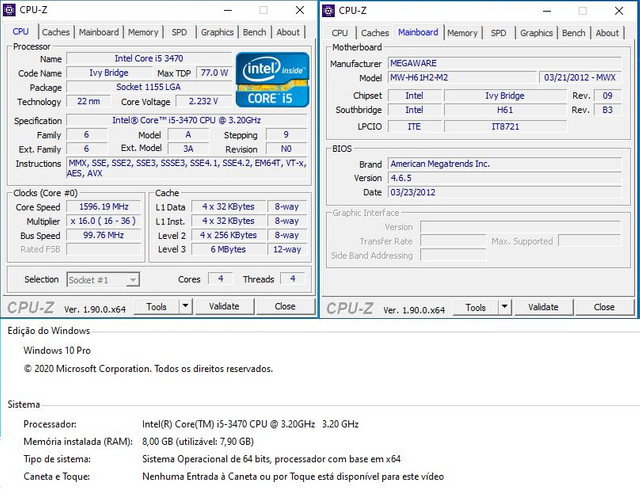Click the Level 2 cache value '4 x 256 KBytes'

(228, 235)
